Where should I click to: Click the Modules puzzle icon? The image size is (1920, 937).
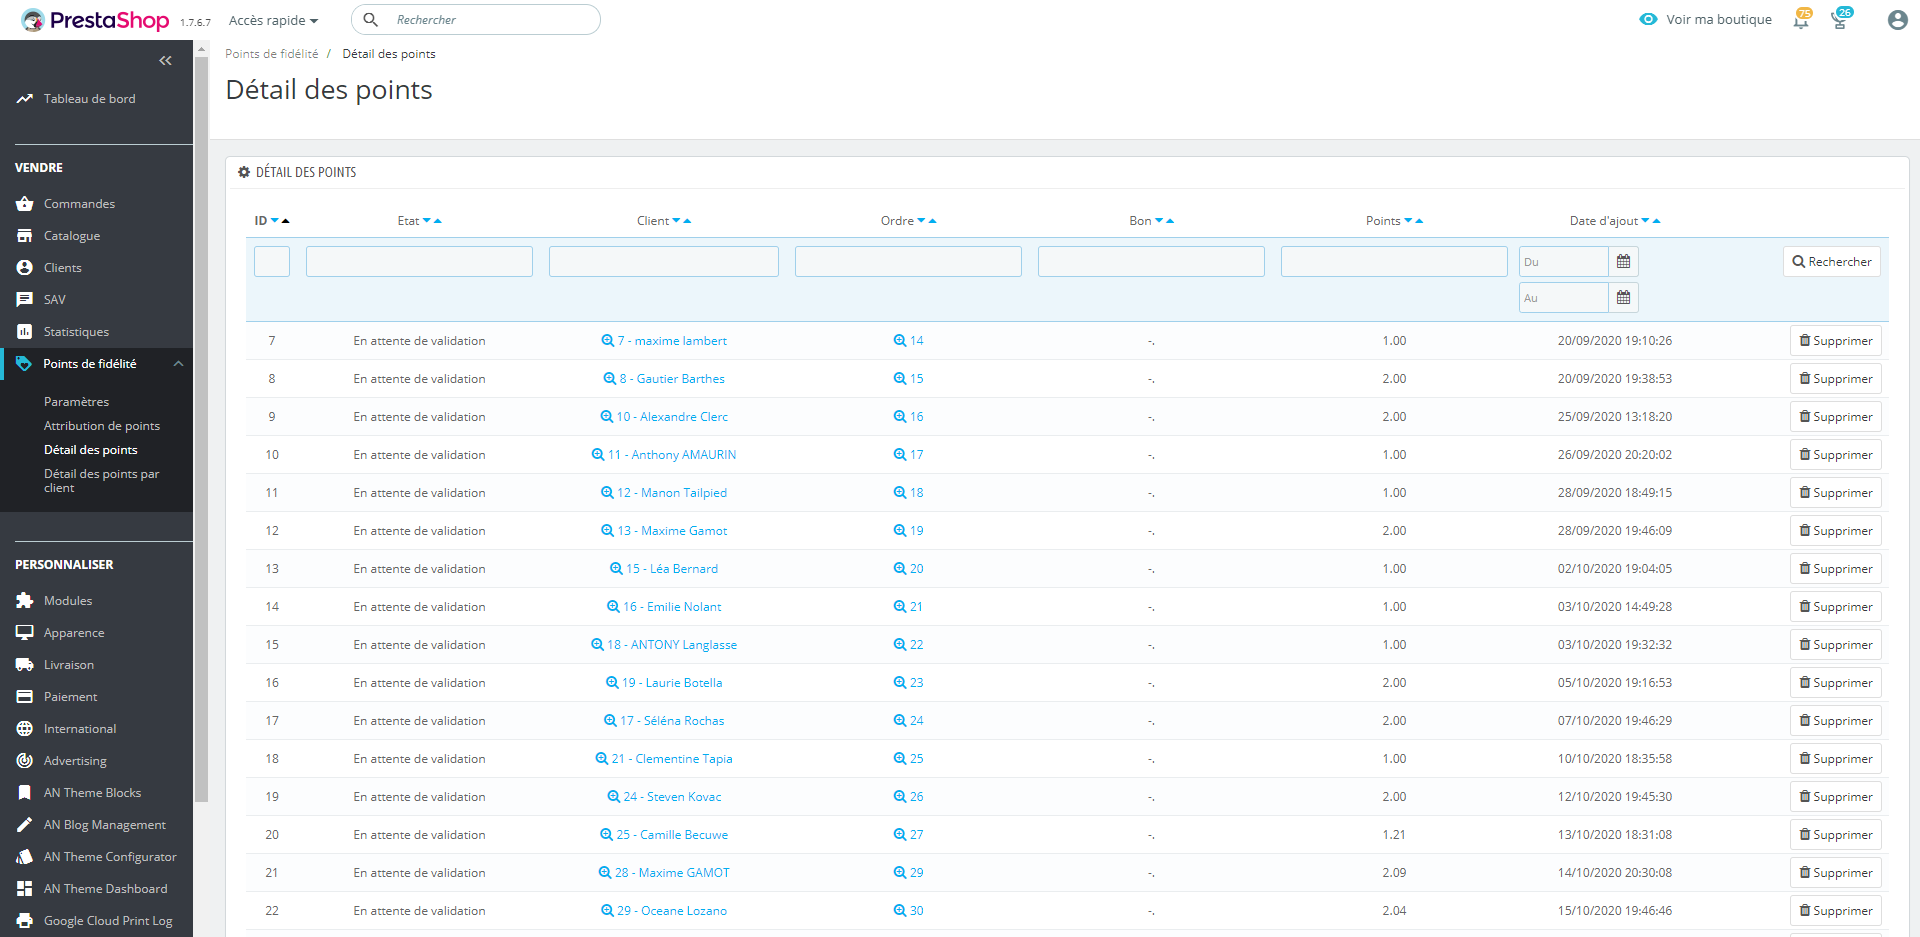(25, 601)
